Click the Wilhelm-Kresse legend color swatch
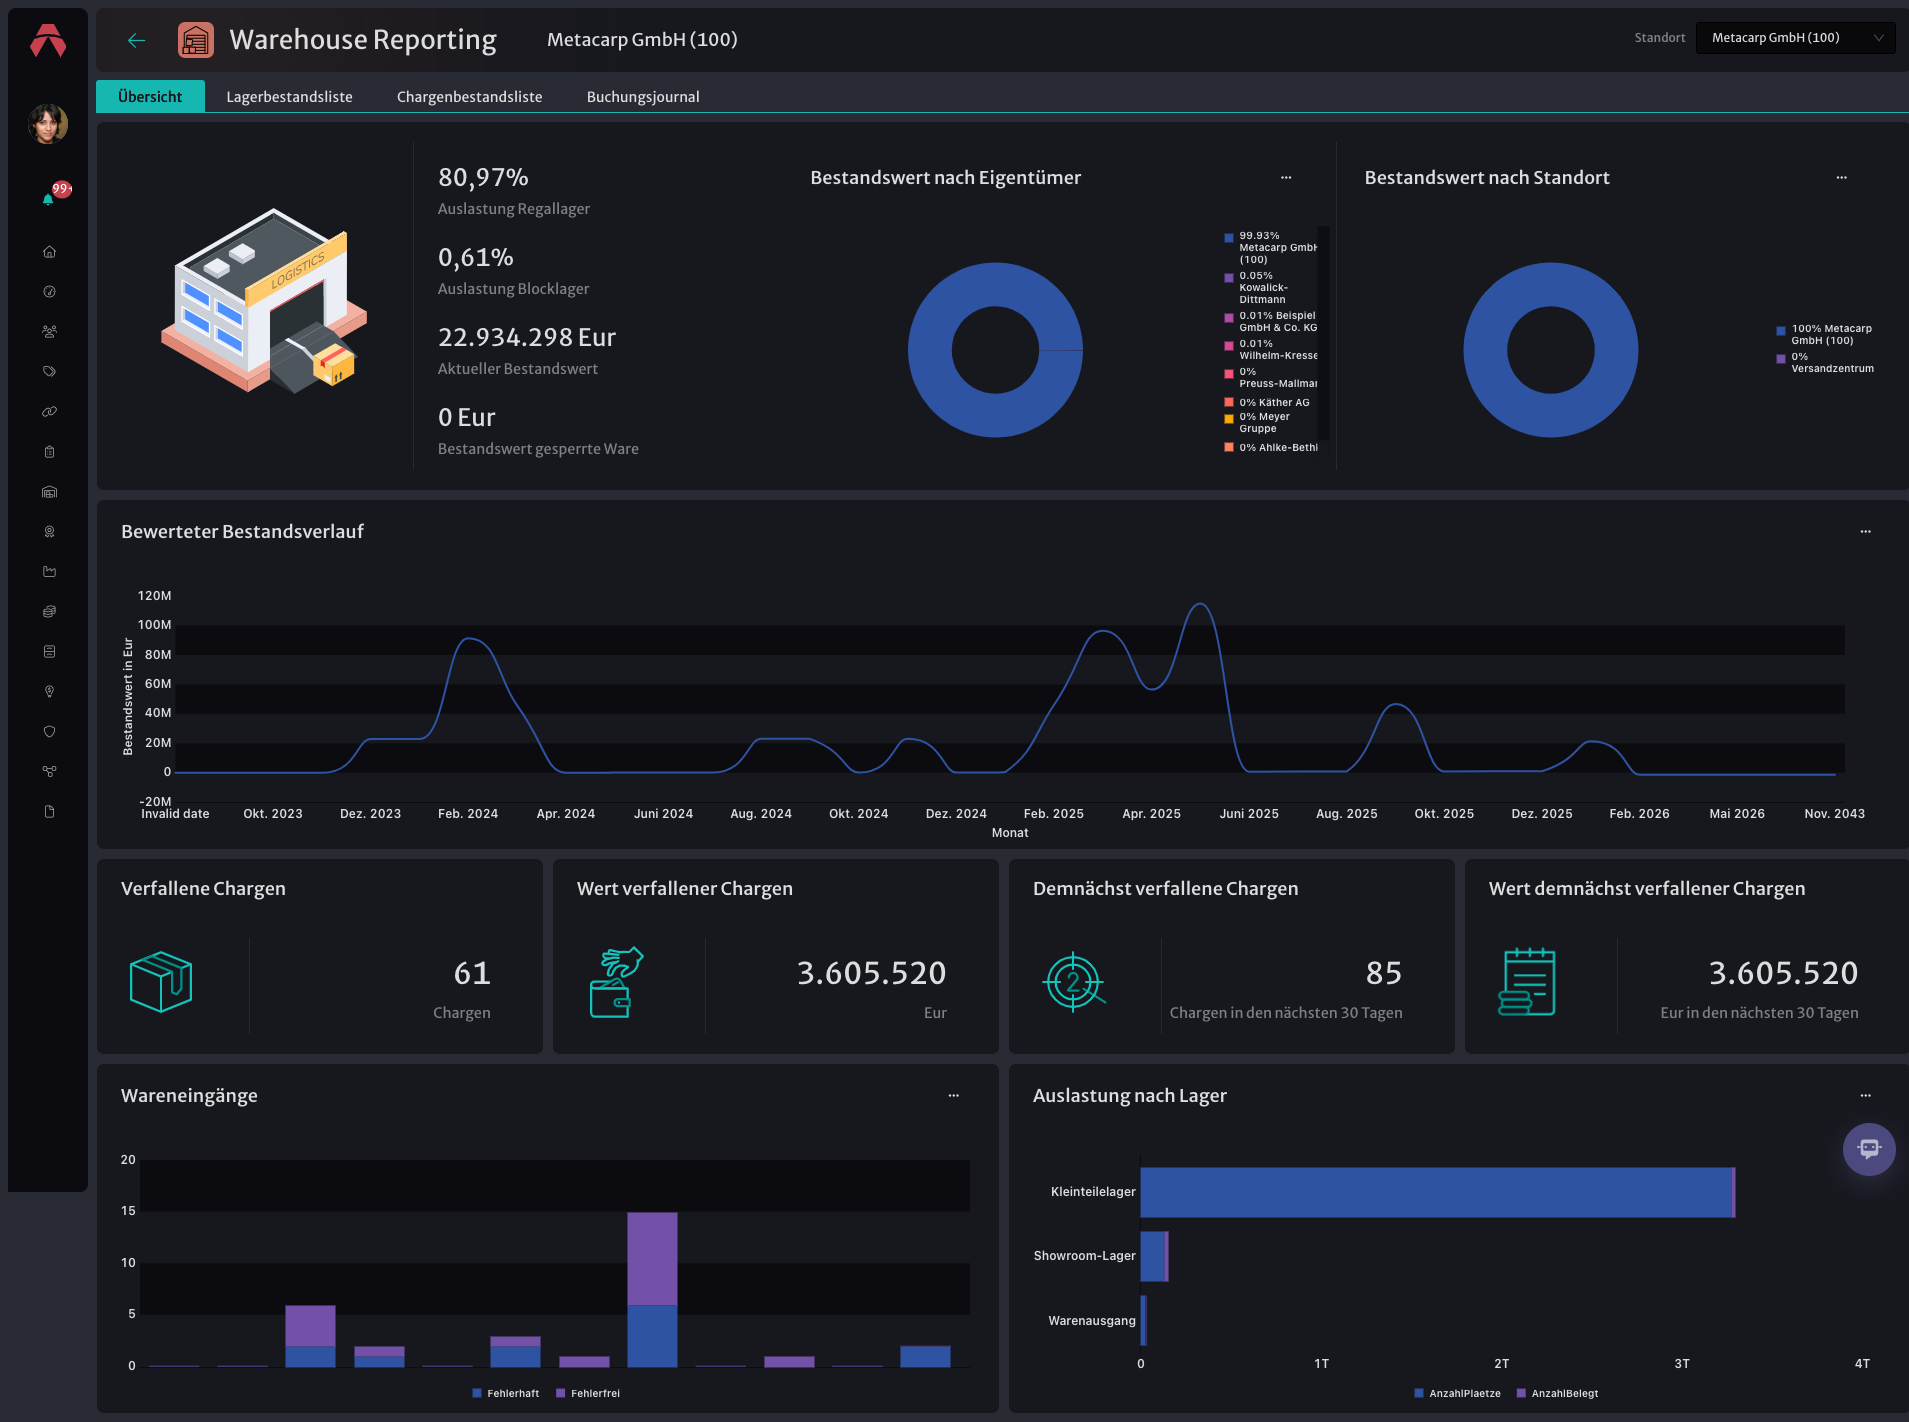The height and width of the screenshot is (1422, 1909). point(1229,346)
